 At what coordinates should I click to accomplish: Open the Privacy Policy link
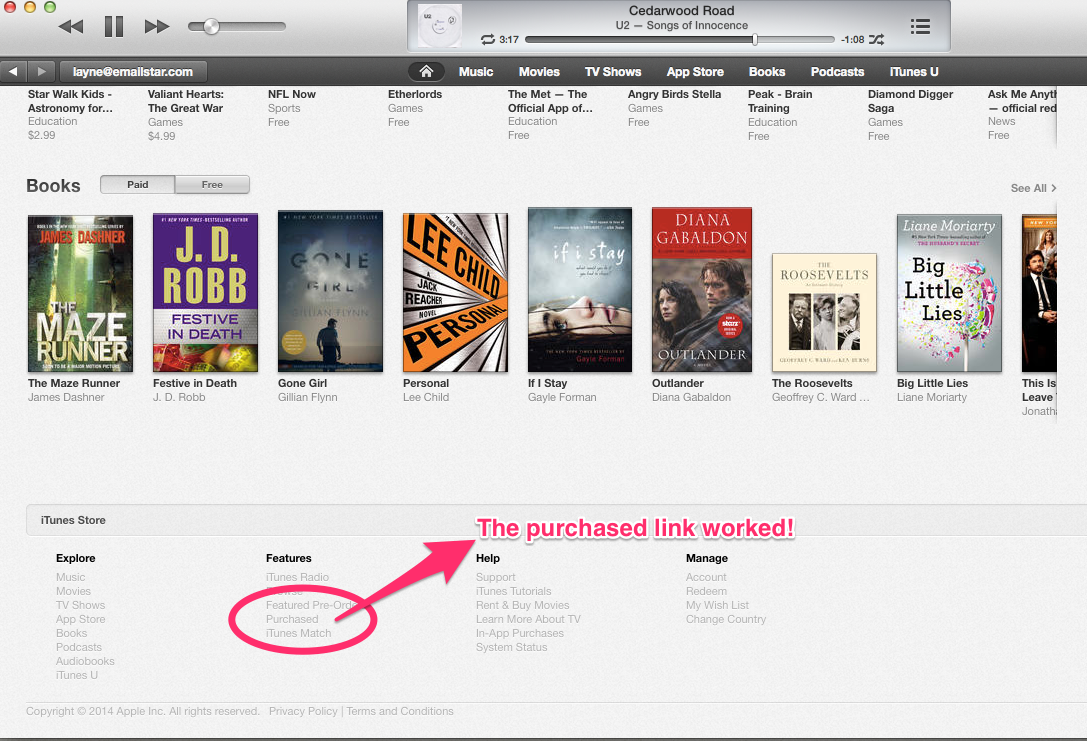click(303, 711)
